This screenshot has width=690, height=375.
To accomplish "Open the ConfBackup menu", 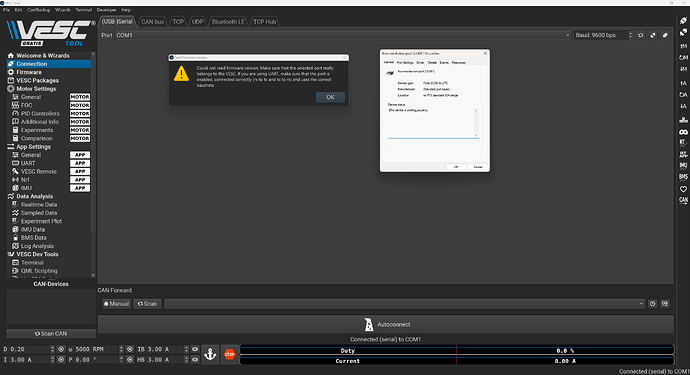I will tap(39, 10).
